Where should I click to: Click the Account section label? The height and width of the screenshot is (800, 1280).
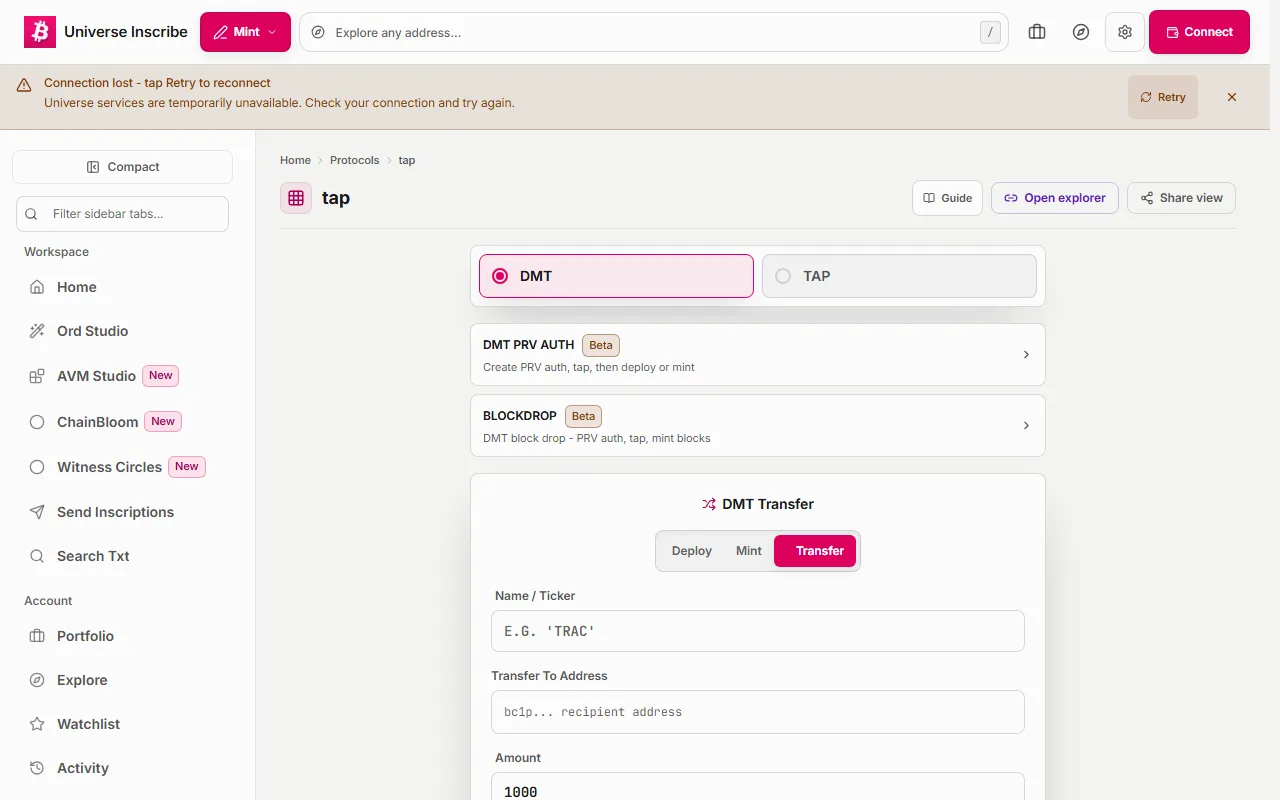click(48, 601)
